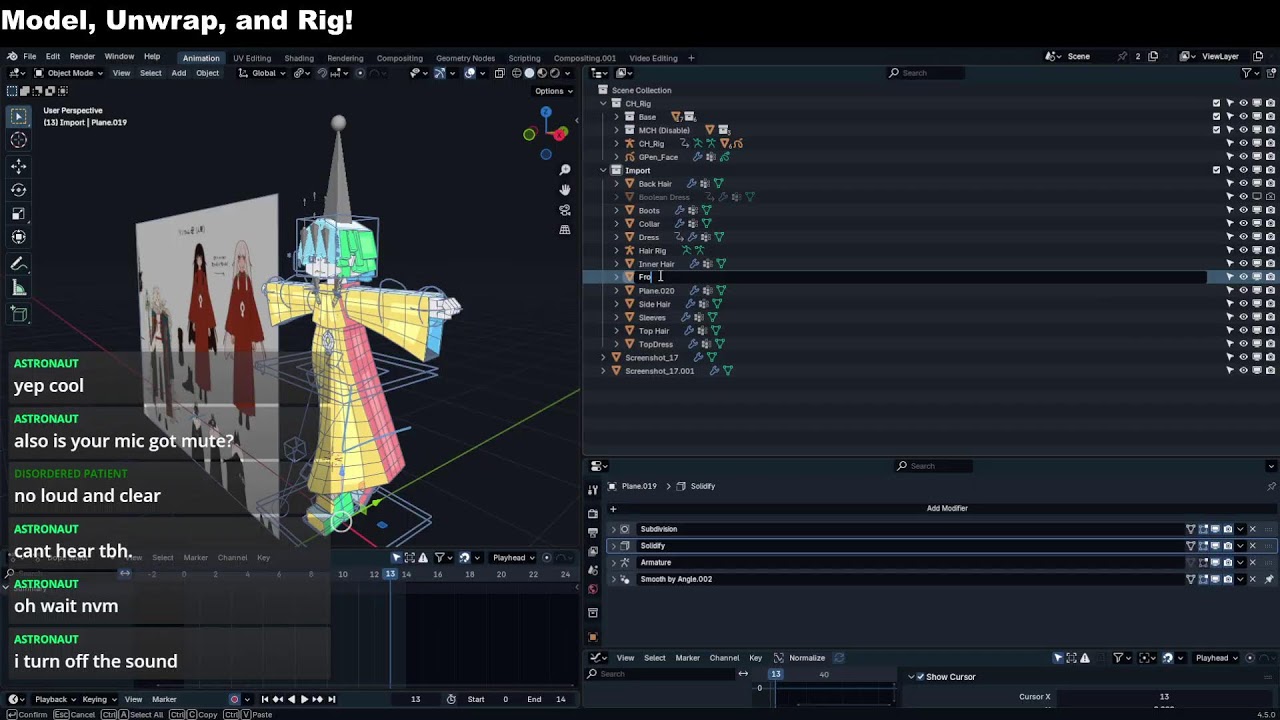Open viewport Options dropdown

pyautogui.click(x=553, y=91)
